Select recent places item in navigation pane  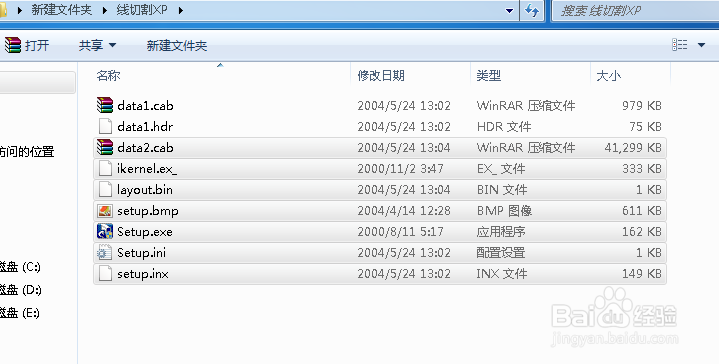point(27,151)
